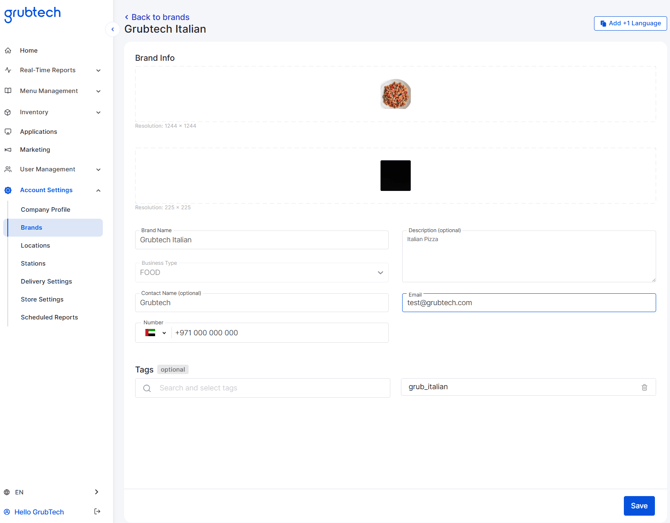Viewport: 670px width, 523px height.
Task: Click the black square brand image
Action: coord(395,176)
